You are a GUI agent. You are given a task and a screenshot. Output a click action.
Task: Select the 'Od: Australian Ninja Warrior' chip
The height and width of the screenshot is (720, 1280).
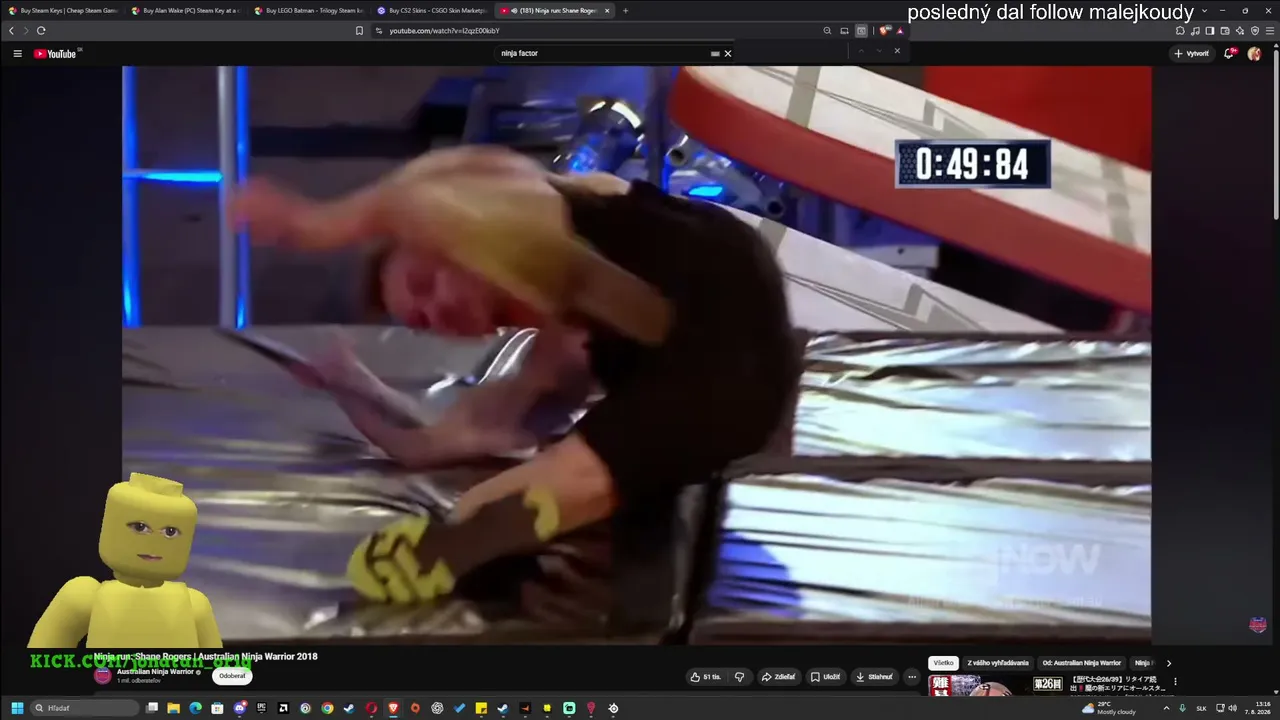pyautogui.click(x=1082, y=663)
